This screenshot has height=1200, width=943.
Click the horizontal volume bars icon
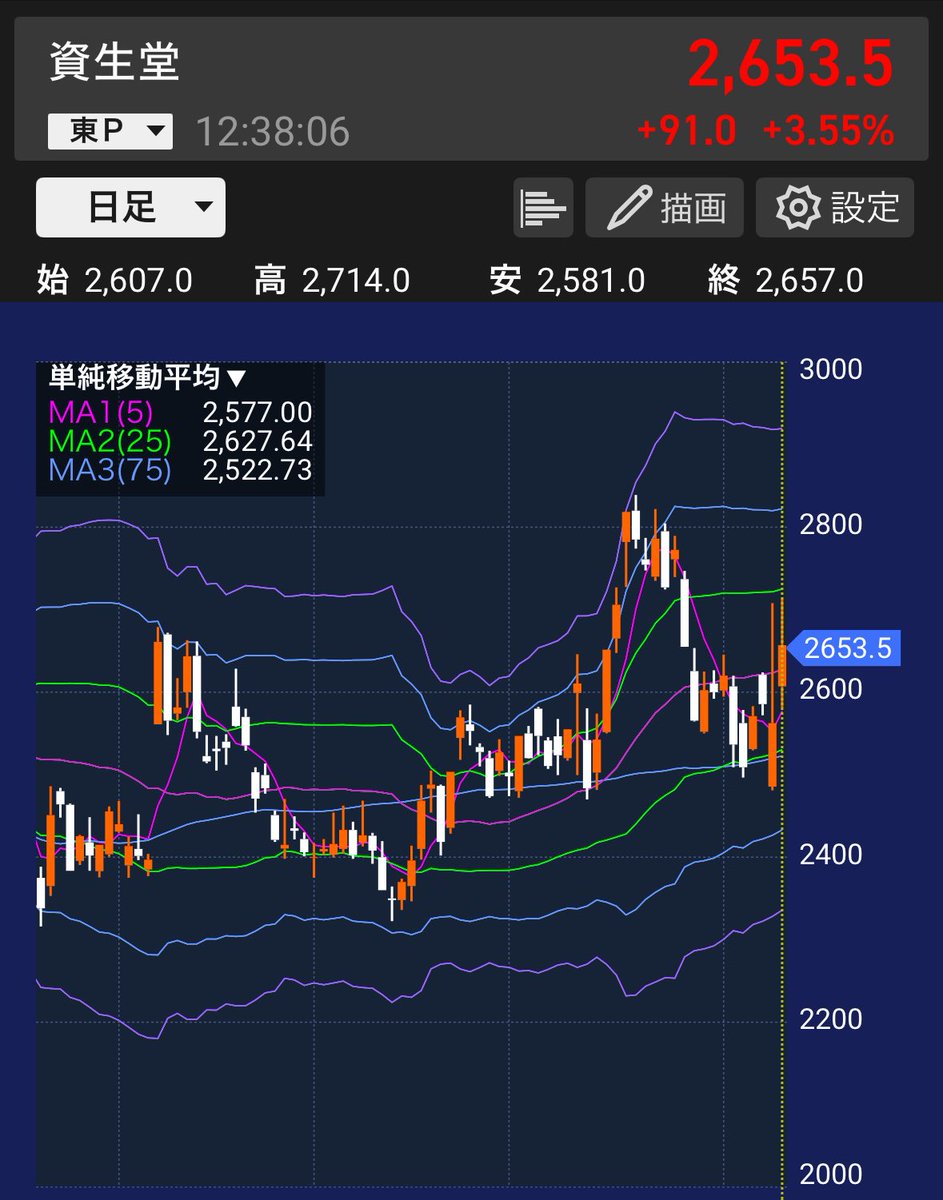click(x=544, y=208)
